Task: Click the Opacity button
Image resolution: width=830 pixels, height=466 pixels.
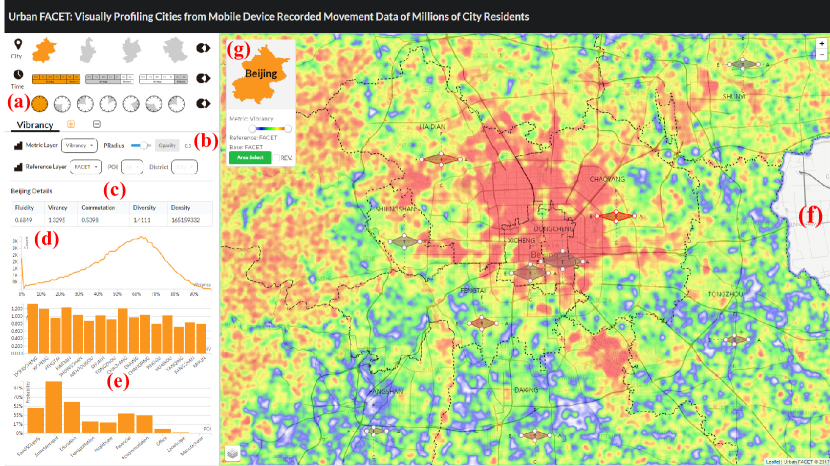Action: tap(167, 145)
